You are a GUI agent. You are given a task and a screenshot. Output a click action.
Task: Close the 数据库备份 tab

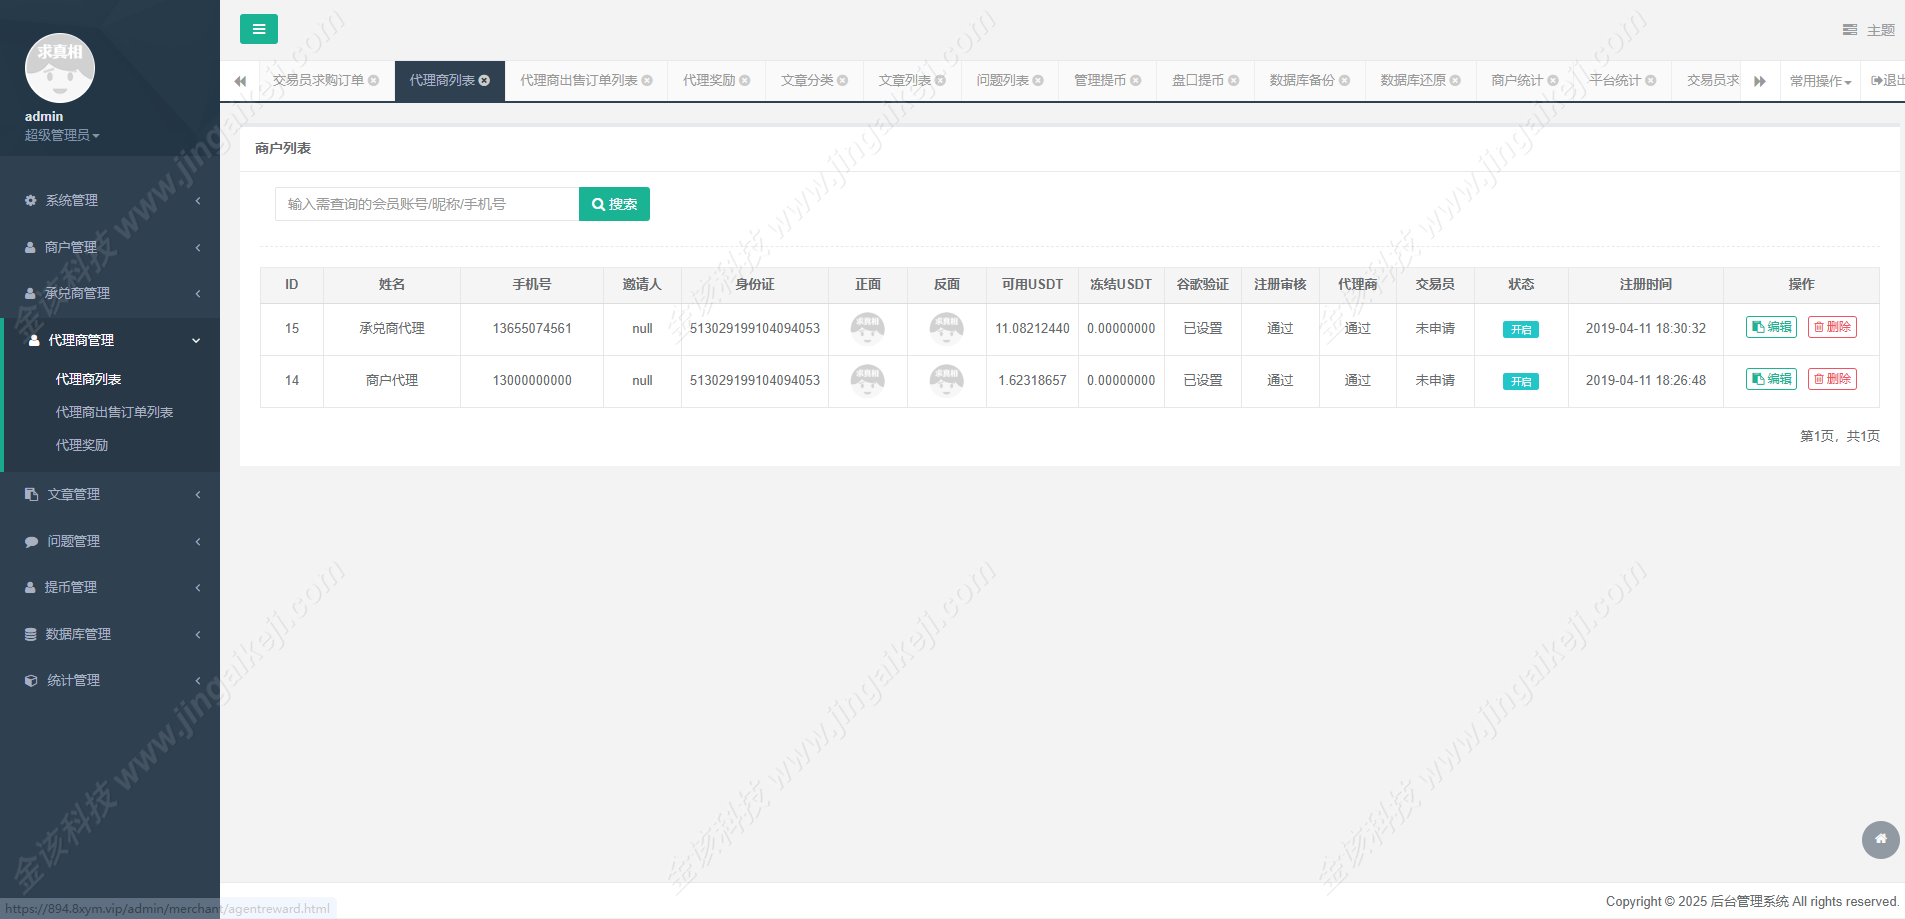click(1345, 81)
